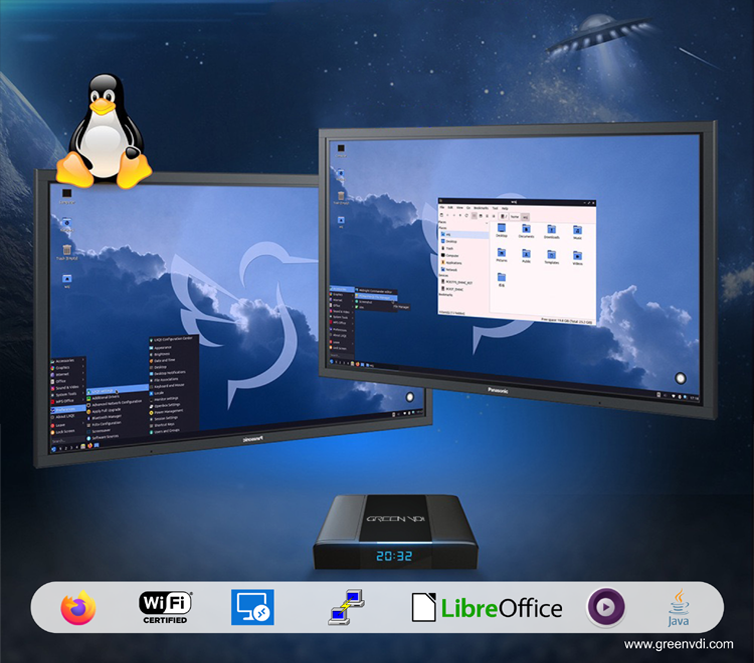Select Computer in file manager Places sidebar

tap(464, 255)
